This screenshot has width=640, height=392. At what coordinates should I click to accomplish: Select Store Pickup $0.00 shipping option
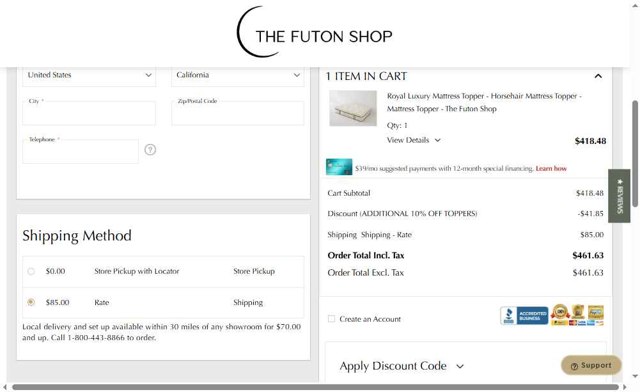tap(31, 271)
